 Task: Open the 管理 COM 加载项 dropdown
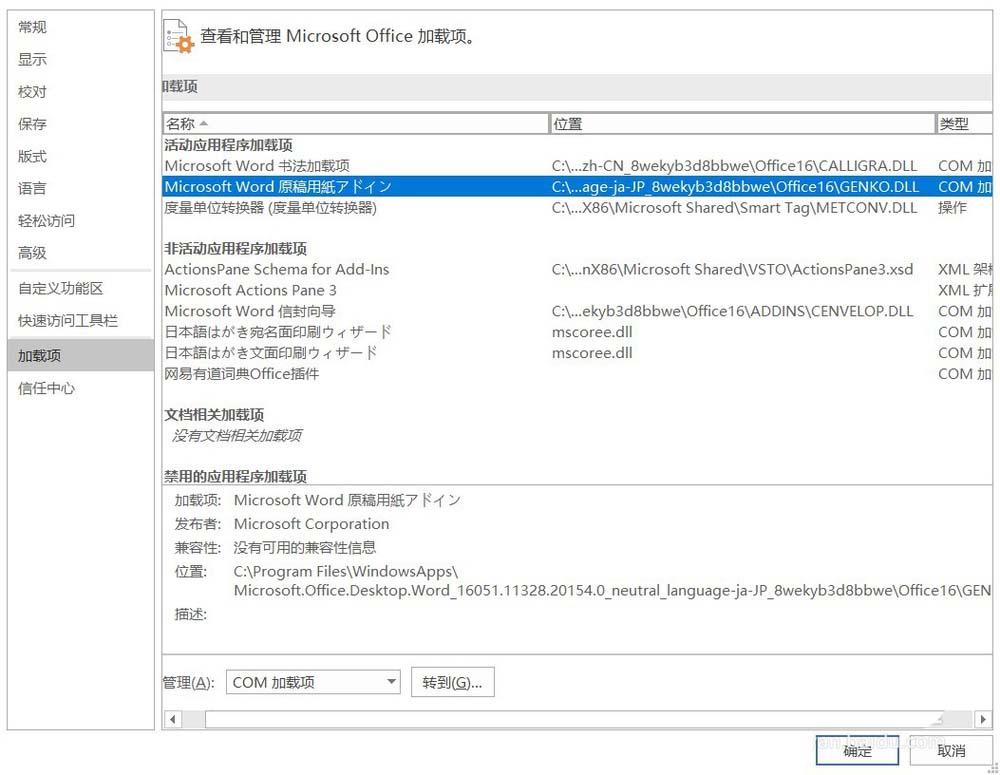pos(313,683)
